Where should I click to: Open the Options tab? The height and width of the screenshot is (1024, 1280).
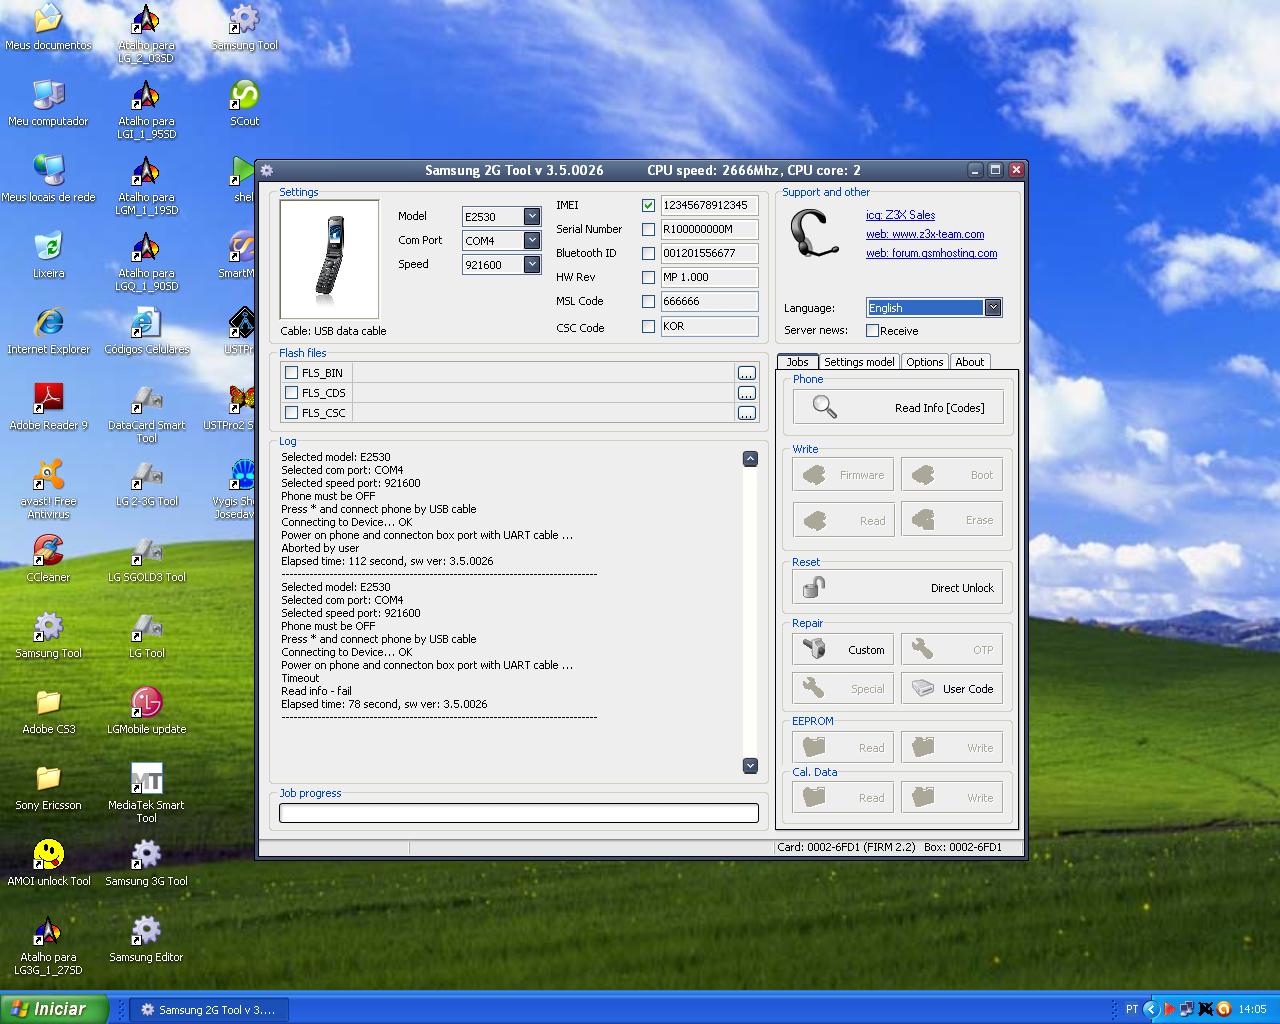click(x=924, y=362)
